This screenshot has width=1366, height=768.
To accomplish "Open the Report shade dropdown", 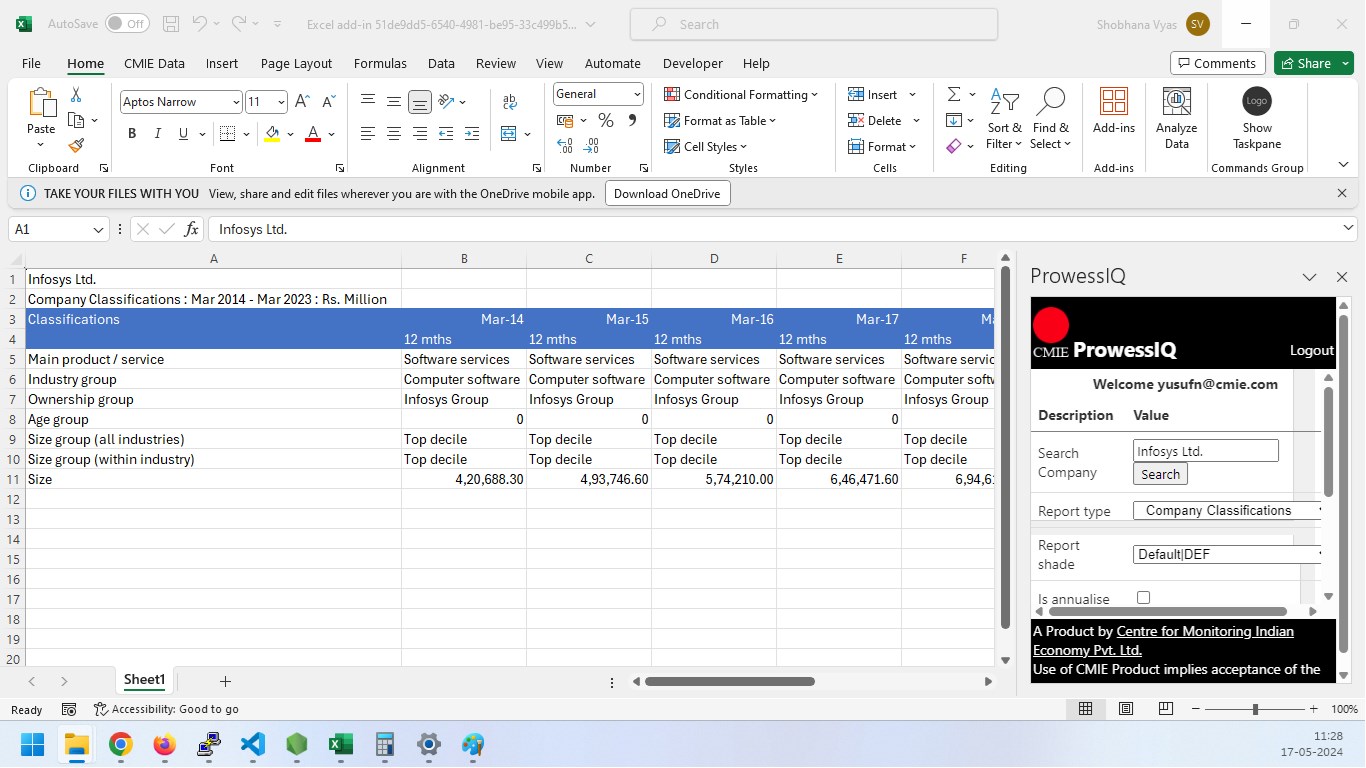I will tap(1229, 554).
